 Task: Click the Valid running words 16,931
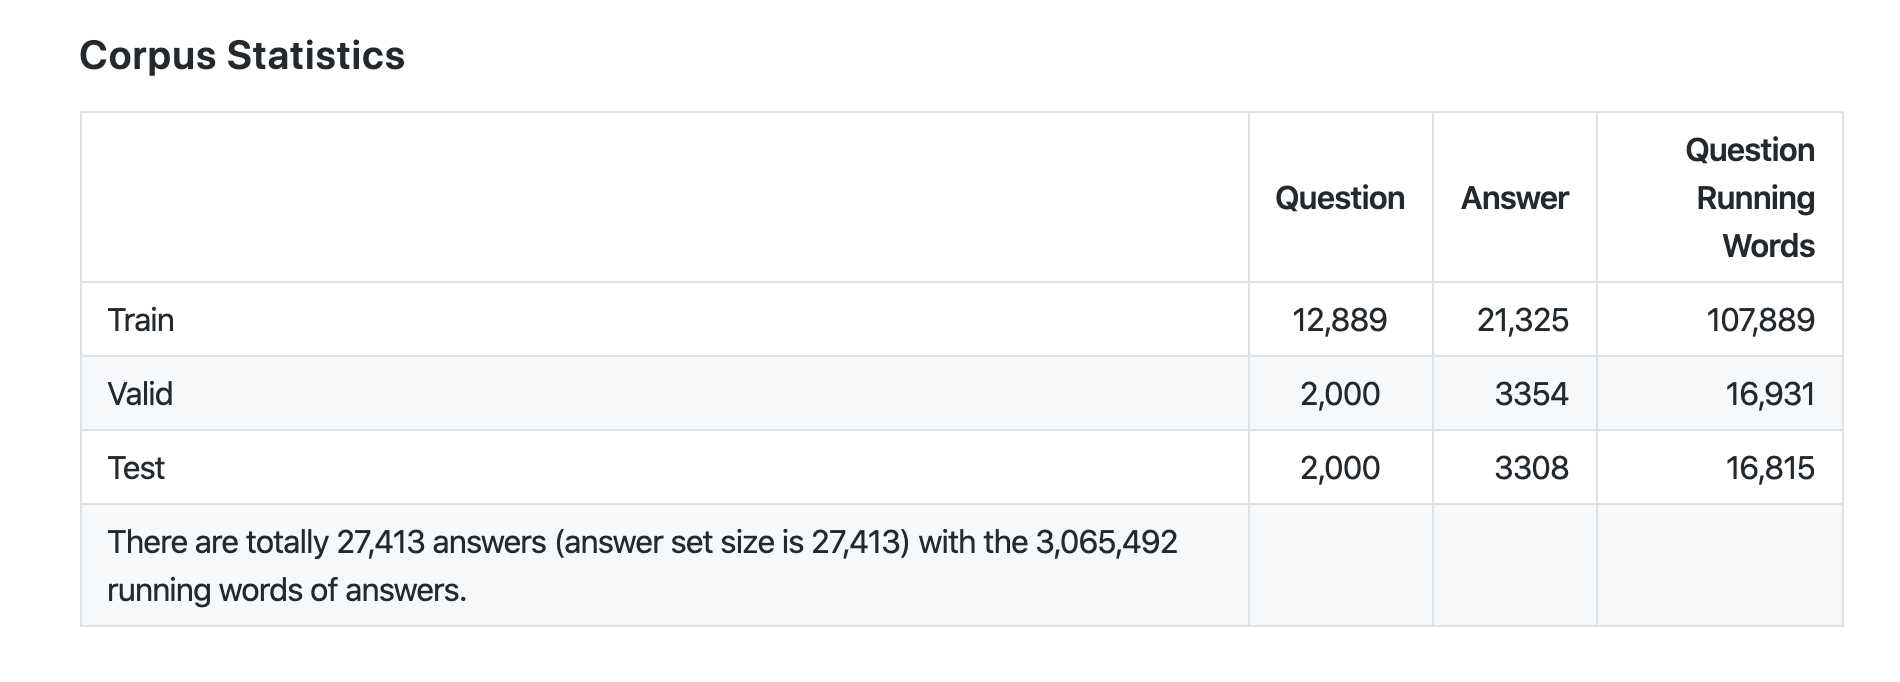coord(1770,394)
